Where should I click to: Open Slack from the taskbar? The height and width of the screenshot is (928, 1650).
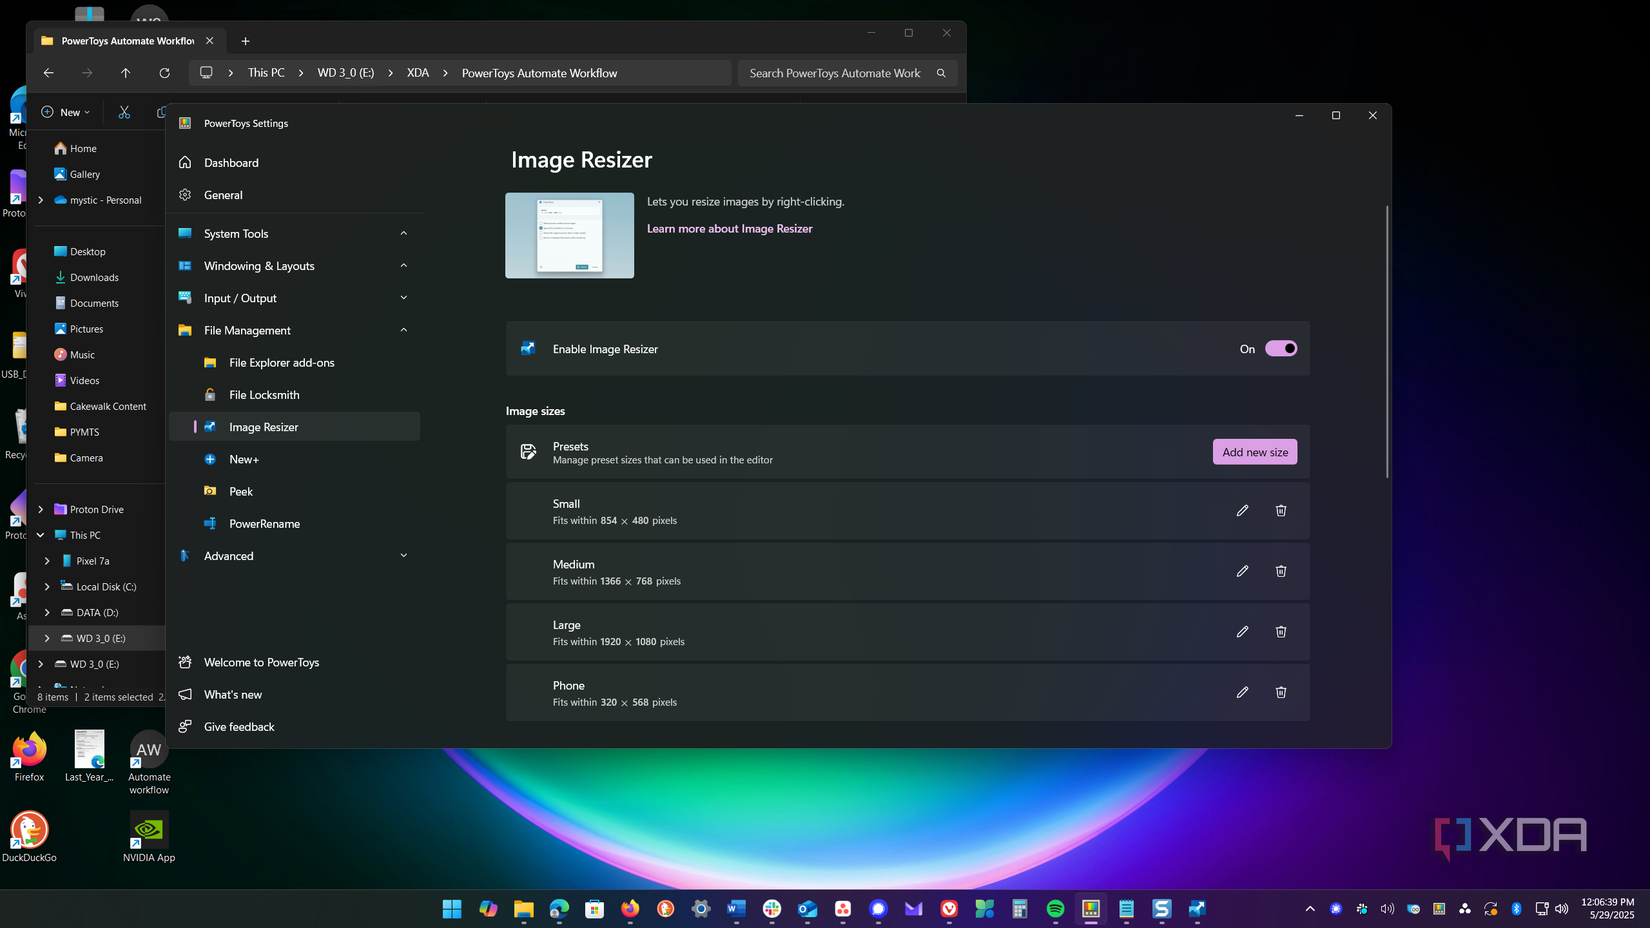pyautogui.click(x=772, y=908)
